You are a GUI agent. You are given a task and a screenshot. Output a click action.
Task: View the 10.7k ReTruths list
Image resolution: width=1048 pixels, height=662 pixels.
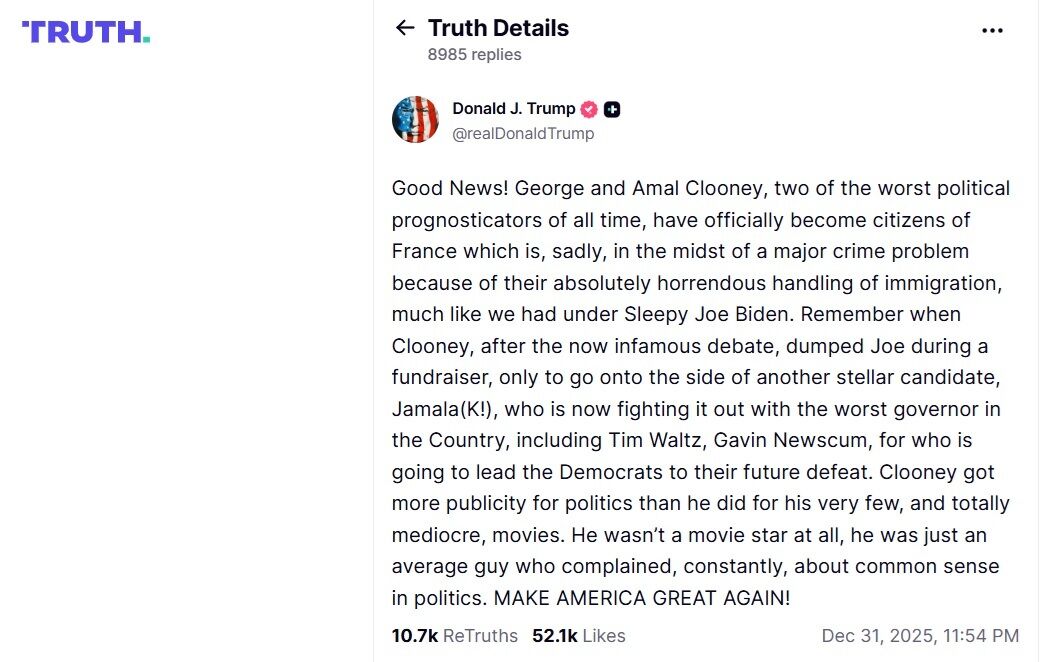(x=454, y=635)
